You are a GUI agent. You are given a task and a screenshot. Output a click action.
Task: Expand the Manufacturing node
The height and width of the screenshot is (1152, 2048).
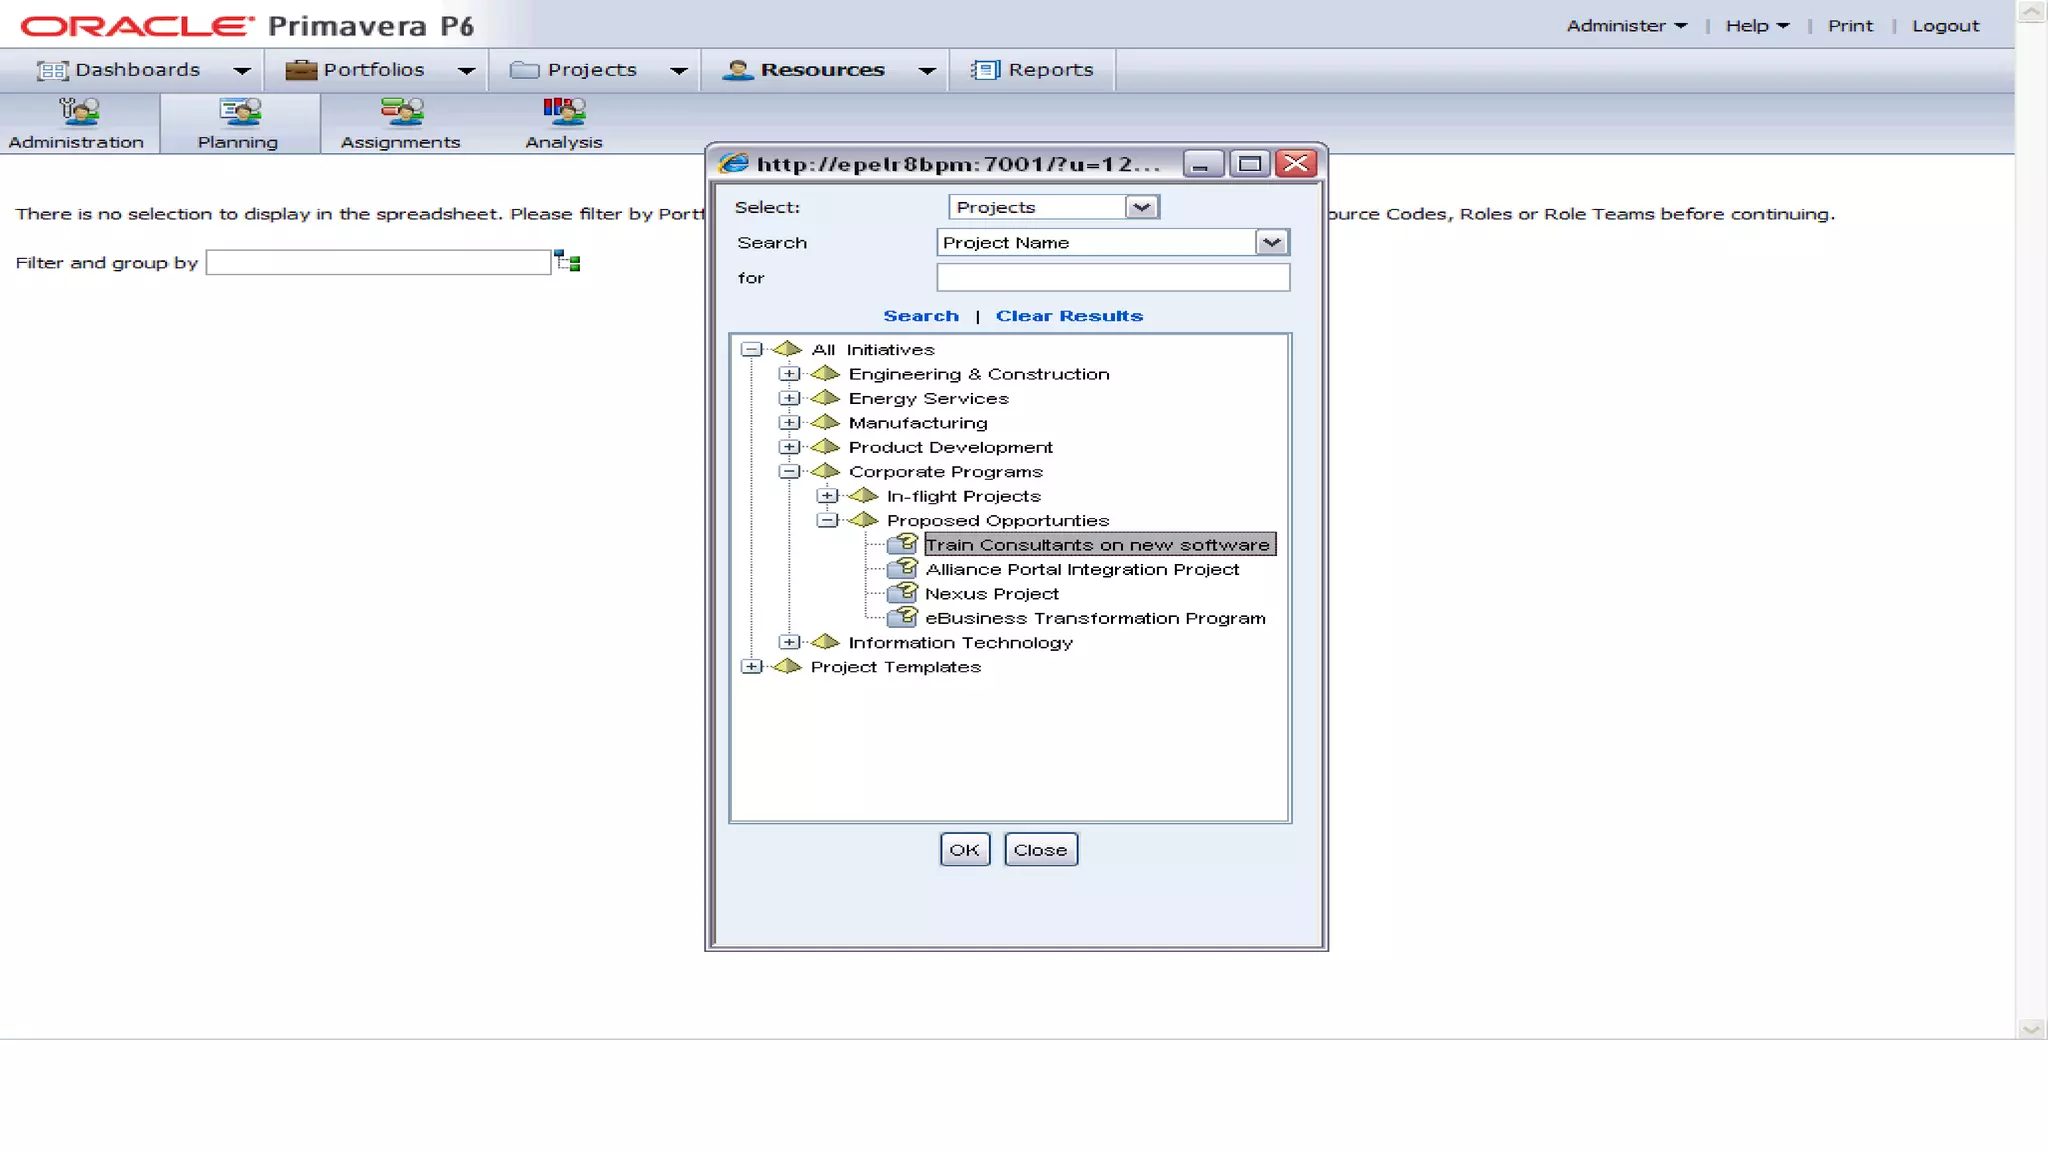(x=789, y=423)
